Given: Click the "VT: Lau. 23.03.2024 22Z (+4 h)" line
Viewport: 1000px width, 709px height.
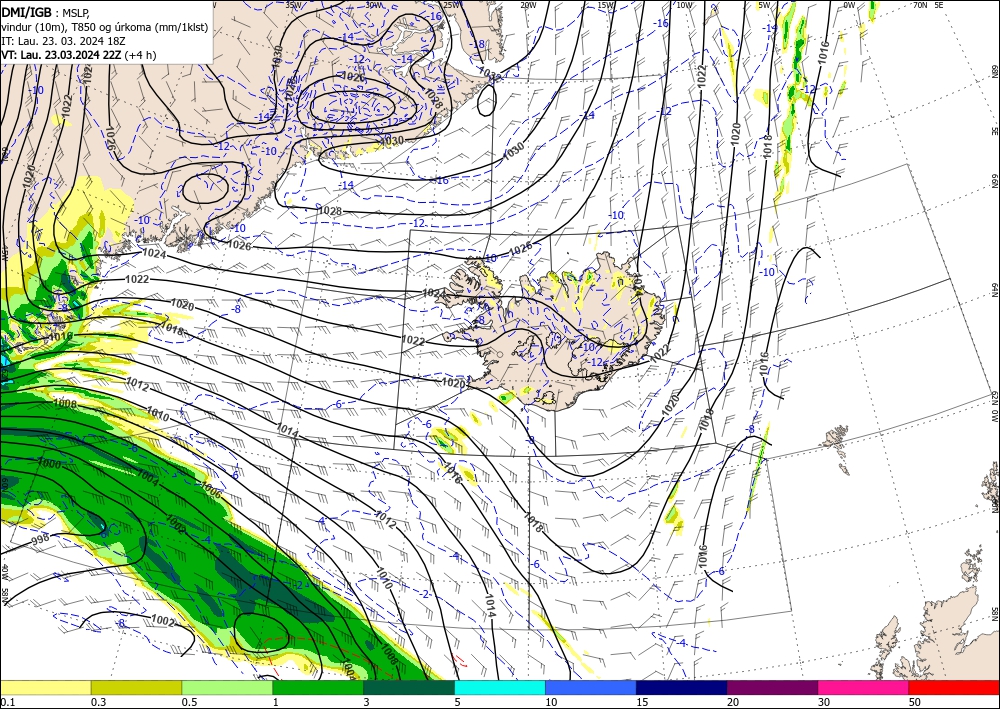Looking at the screenshot, I should pos(78,55).
